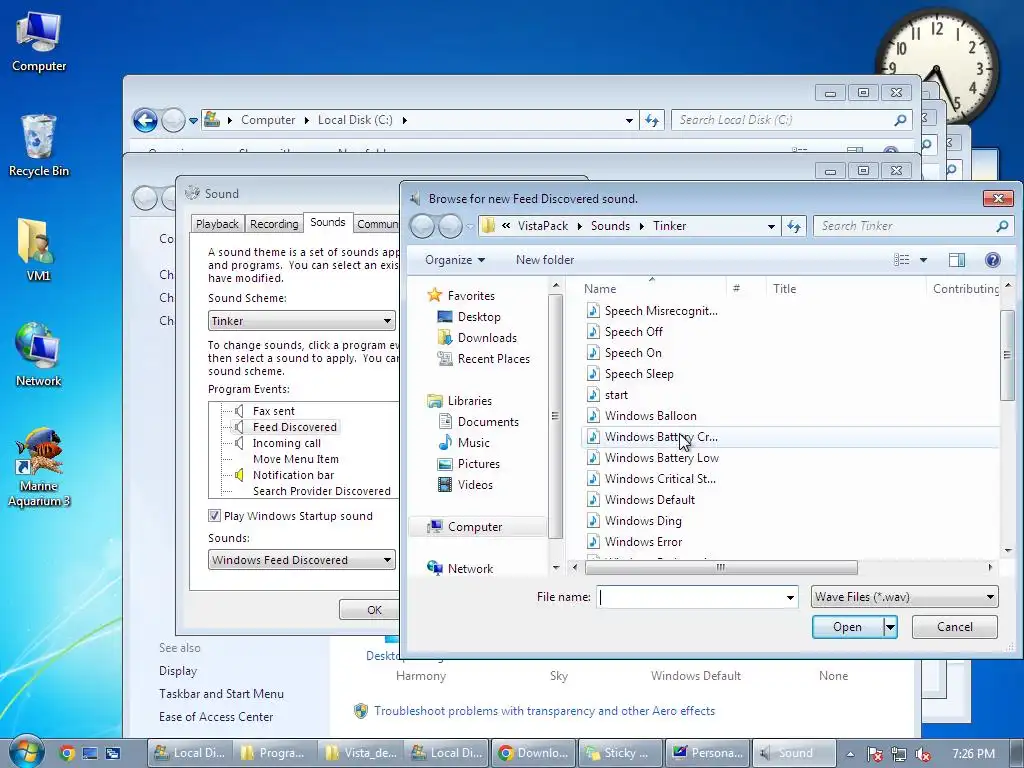Open the Documents library
This screenshot has height=768, width=1024.
(x=488, y=422)
